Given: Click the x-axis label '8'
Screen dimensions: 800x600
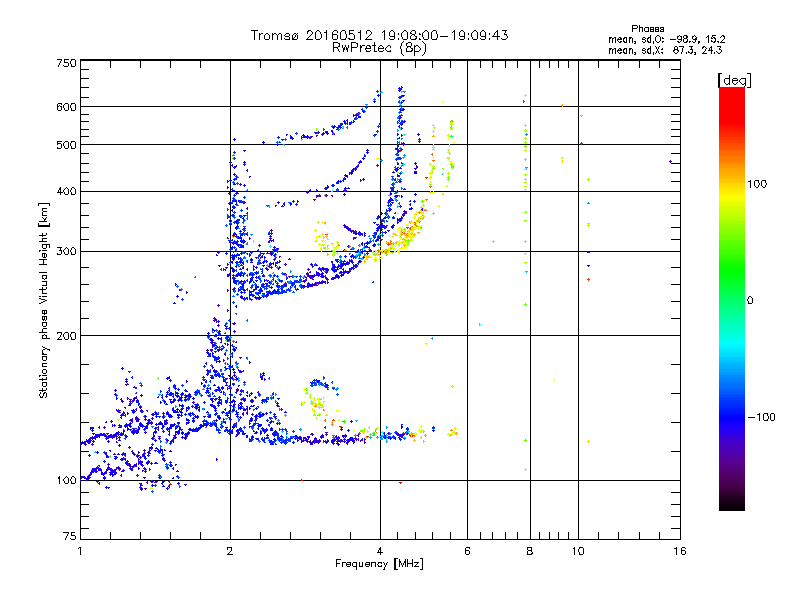Looking at the screenshot, I should 530,551.
